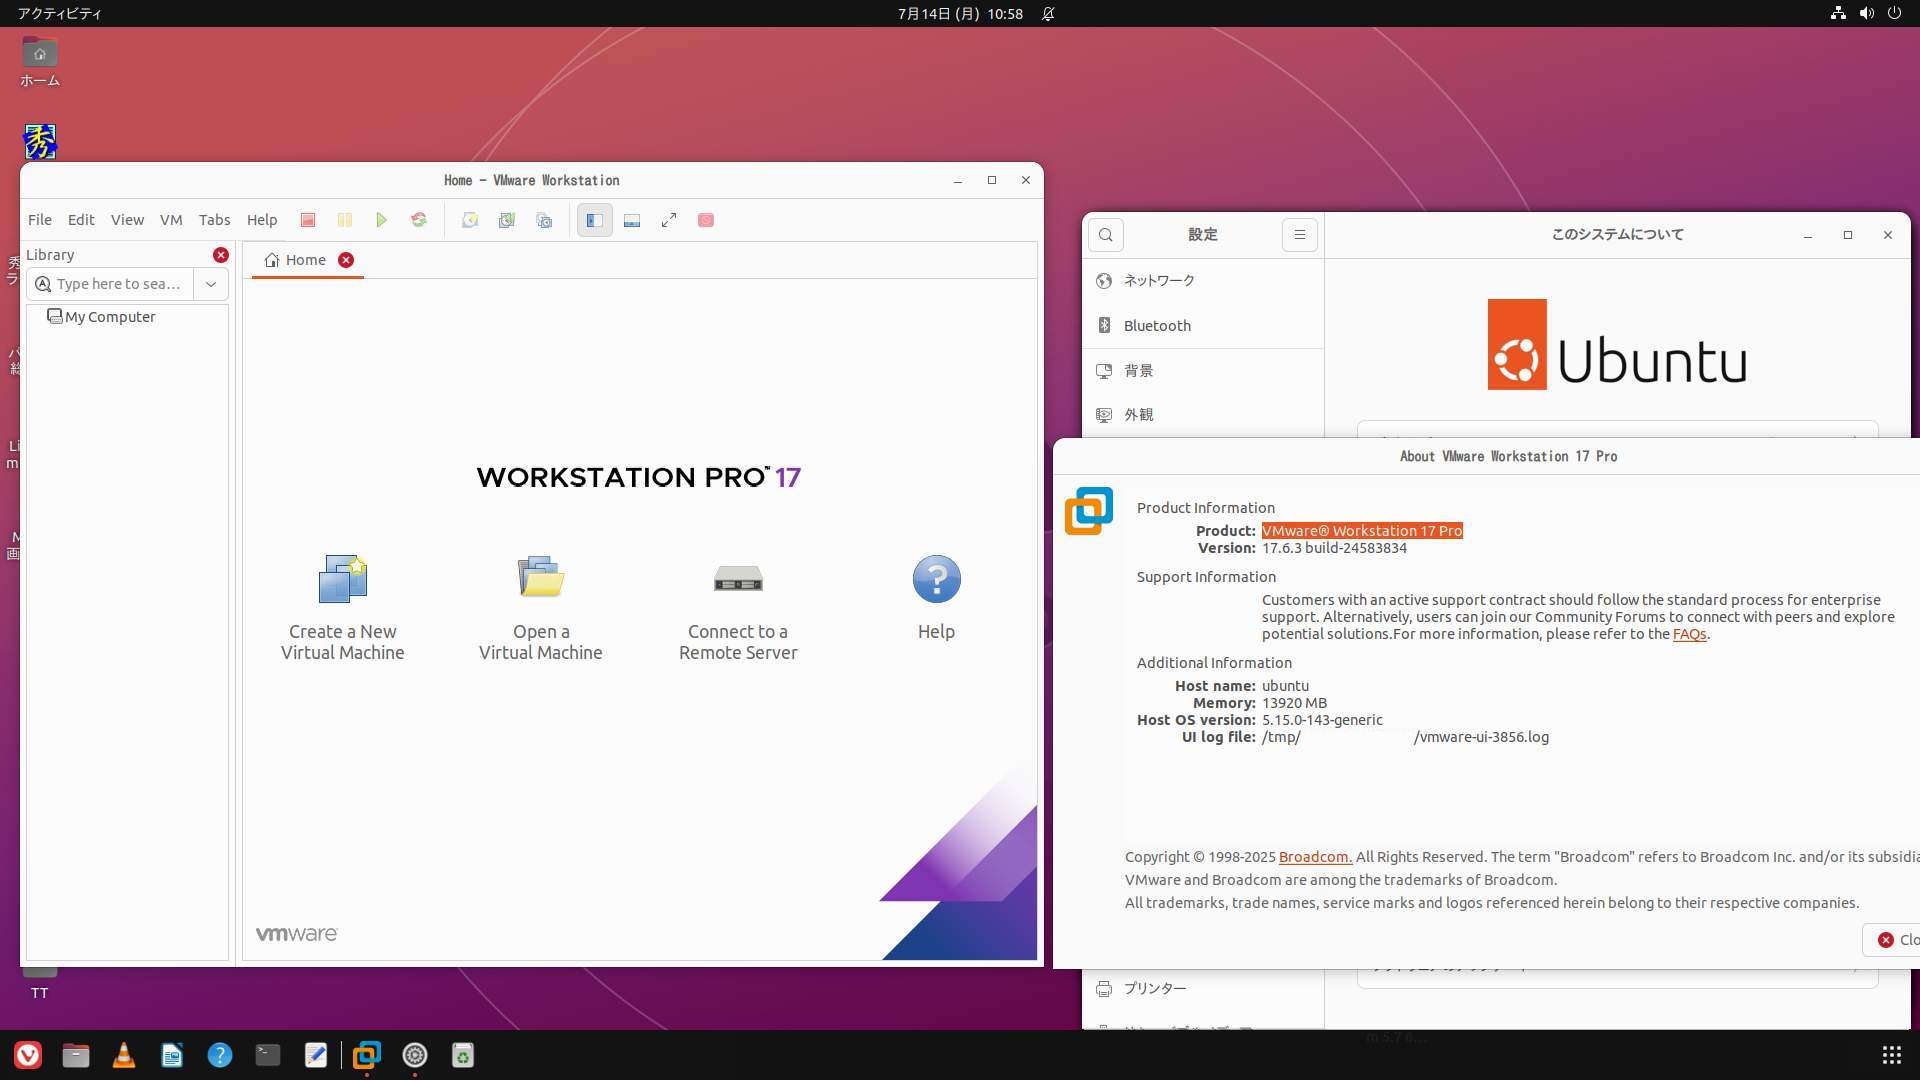Viewport: 1920px width, 1080px height.
Task: Click Open a Virtual Machine folder icon
Action: [541, 577]
